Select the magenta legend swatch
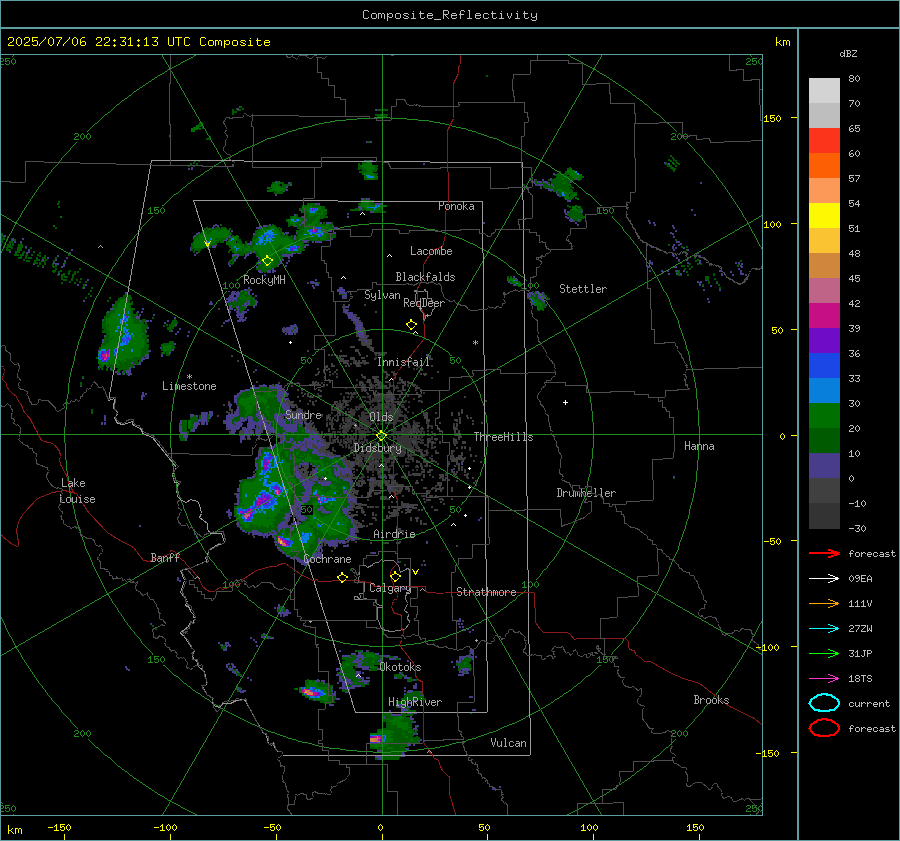Screen dimensions: 900x841 pos(824,316)
